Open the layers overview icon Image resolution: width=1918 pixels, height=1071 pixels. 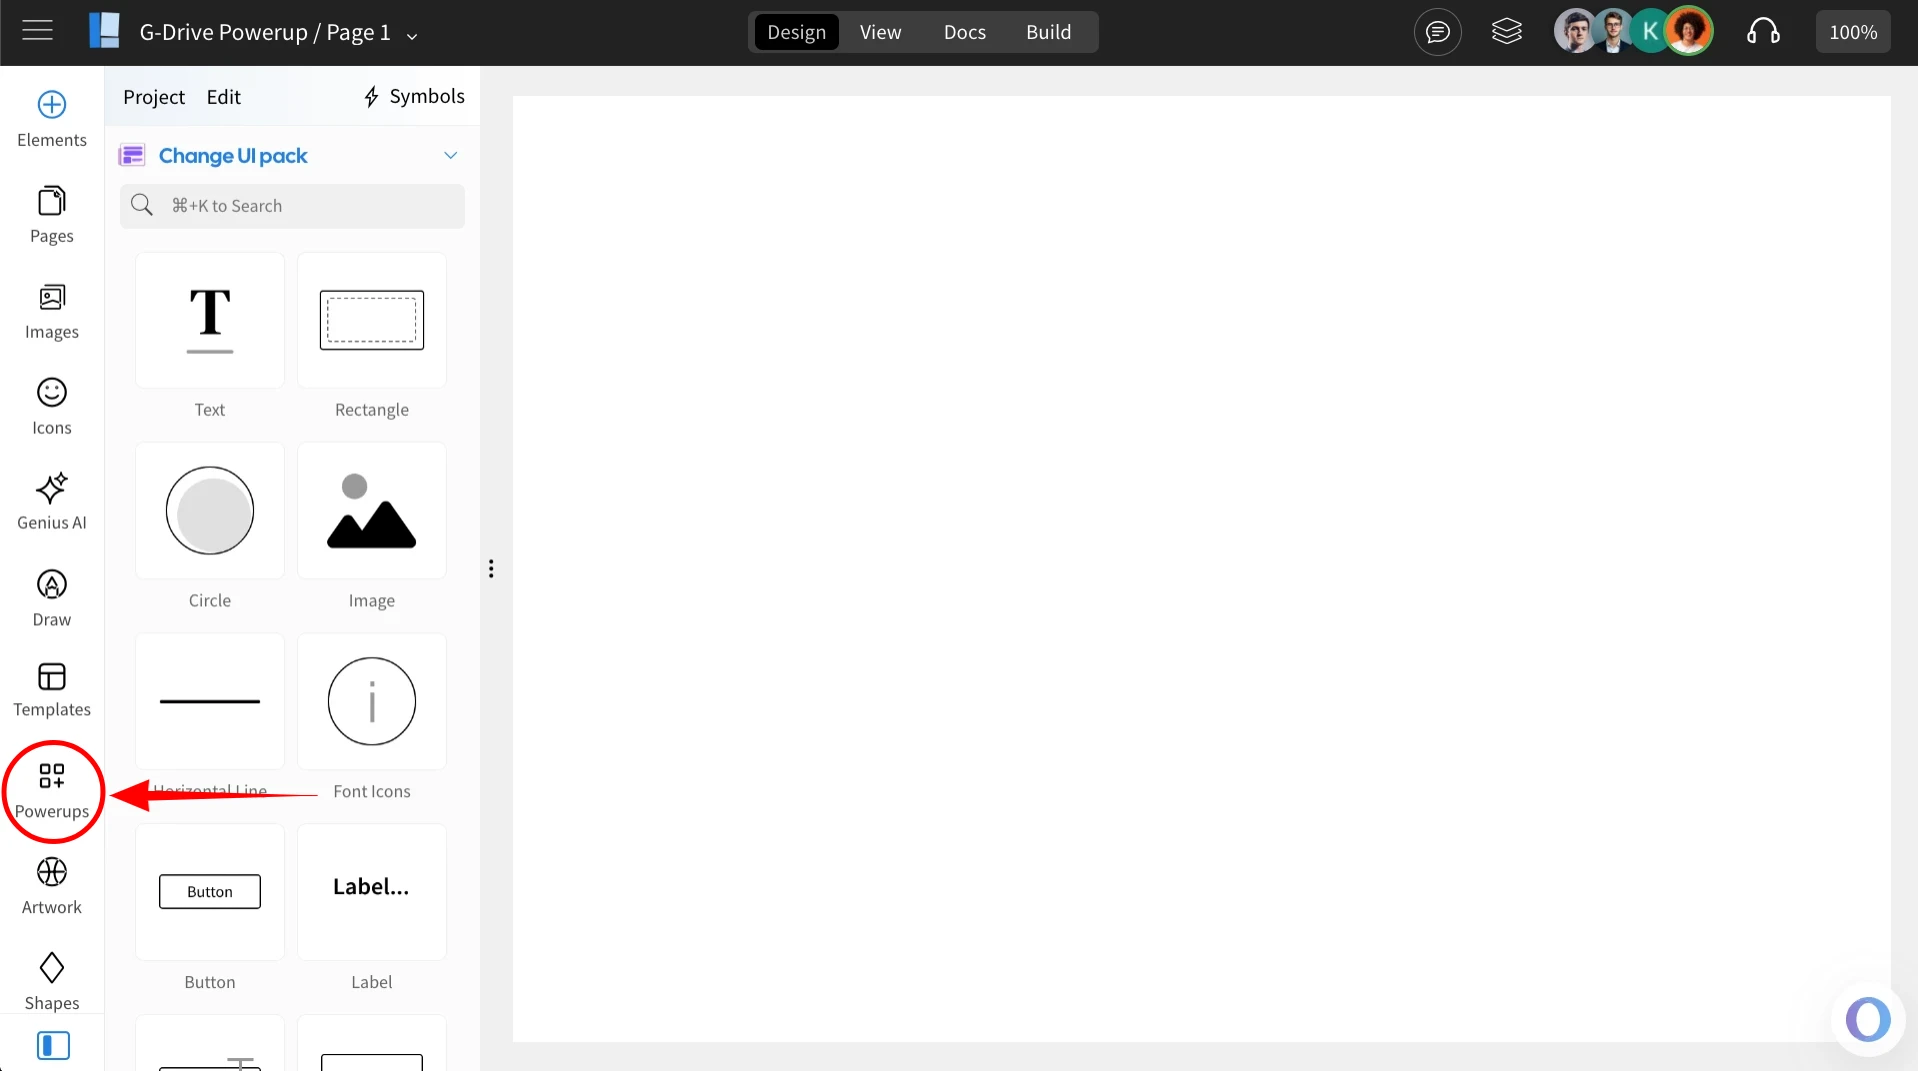click(1506, 31)
